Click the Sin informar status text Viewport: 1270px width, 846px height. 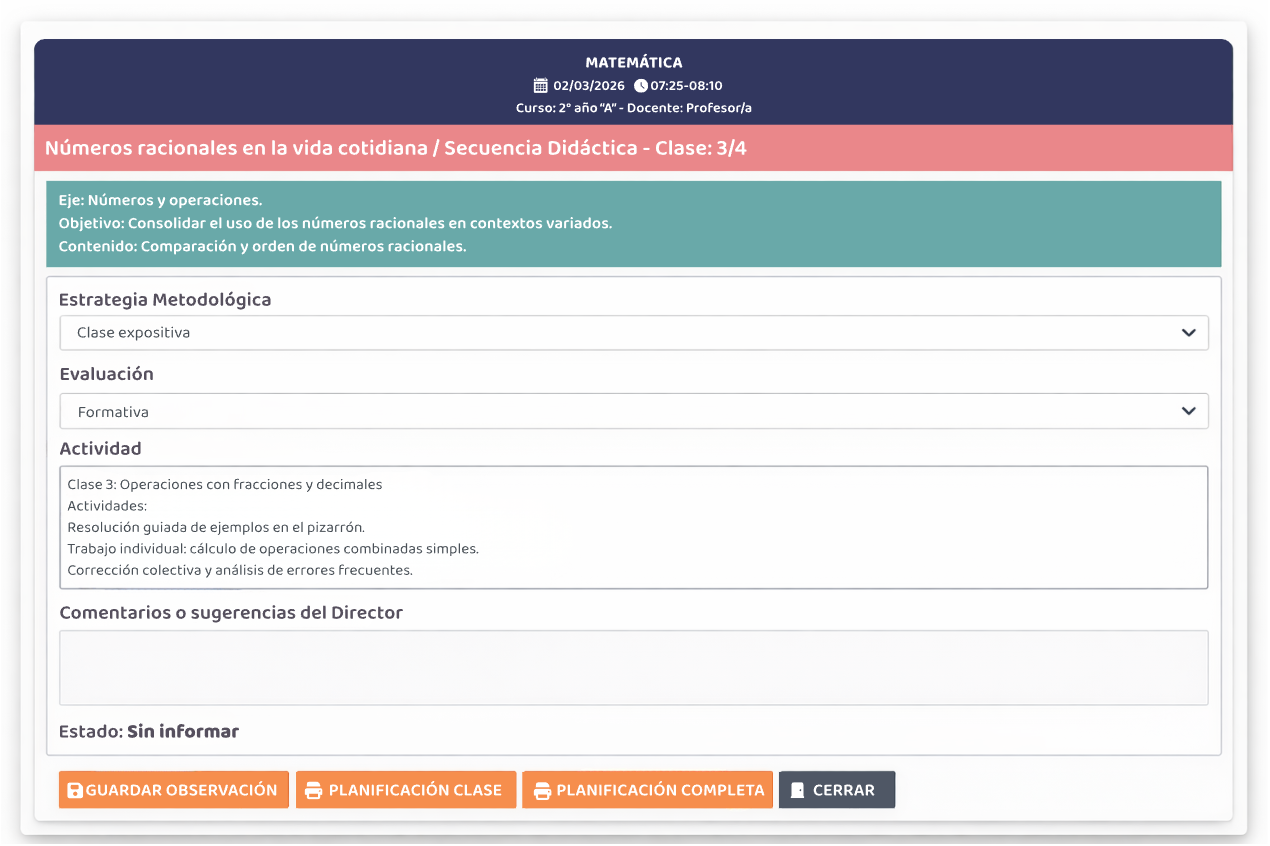click(183, 732)
